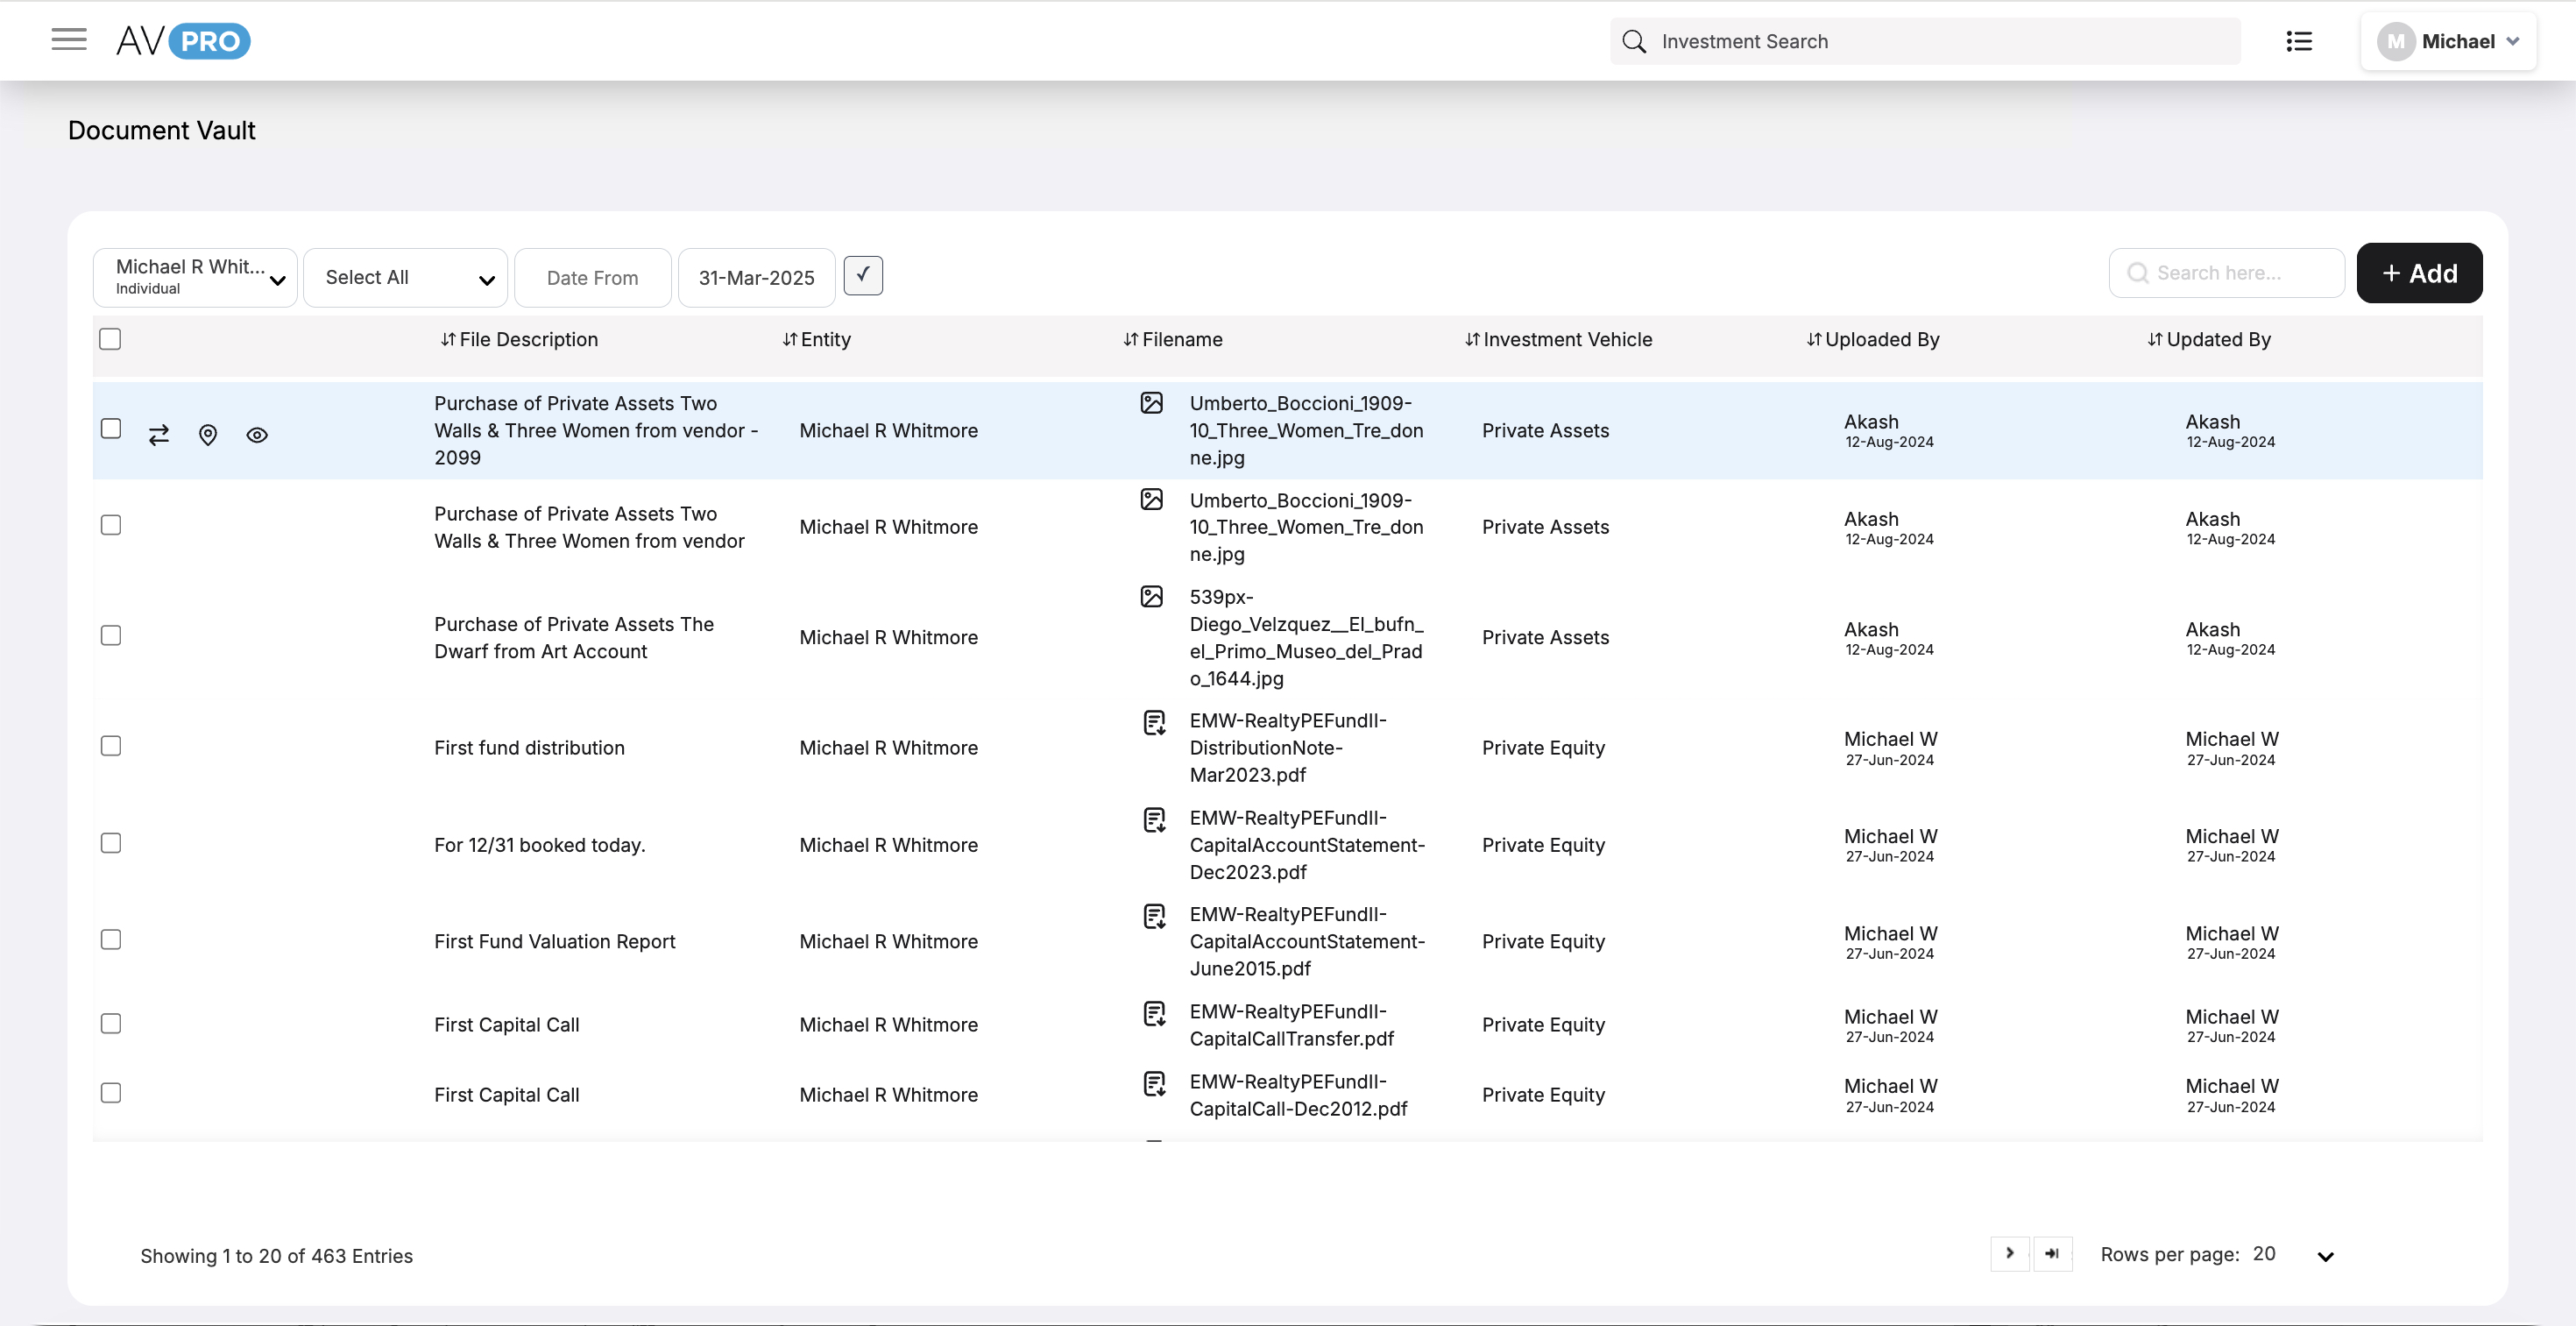2576x1326 pixels.
Task: Click the Investment Search field
Action: 1924,41
